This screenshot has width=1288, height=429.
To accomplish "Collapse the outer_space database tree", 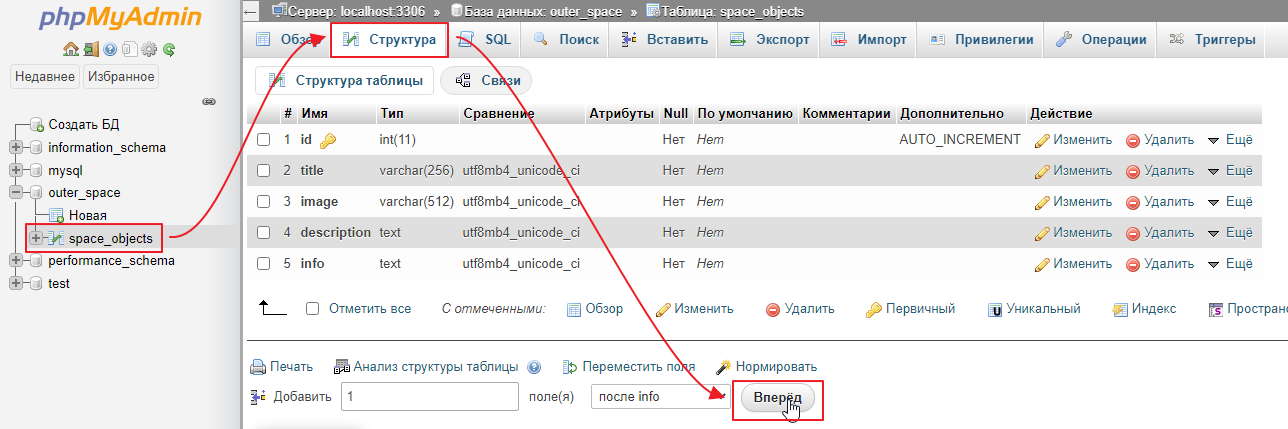I will [x=16, y=192].
